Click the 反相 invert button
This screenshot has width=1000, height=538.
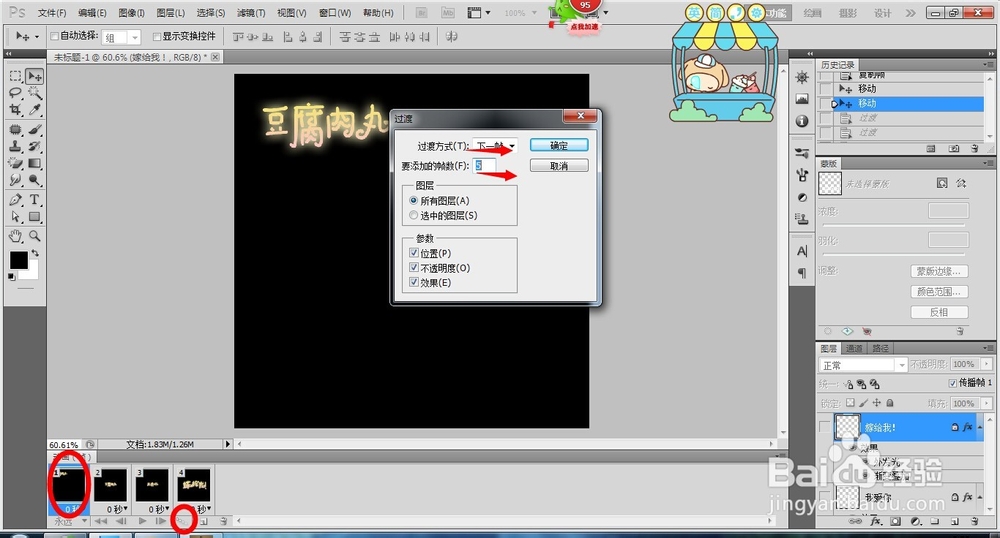939,312
